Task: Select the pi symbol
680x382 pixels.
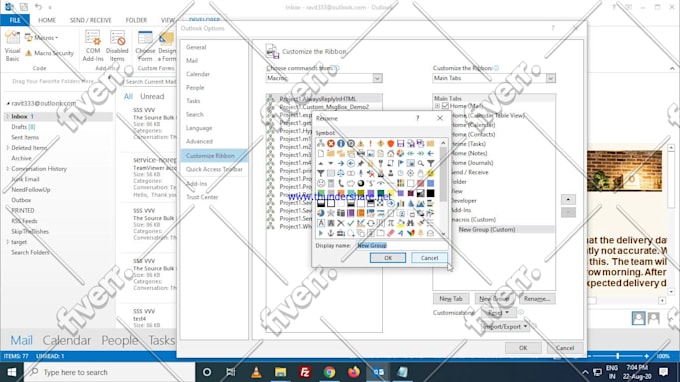Action: click(391, 223)
